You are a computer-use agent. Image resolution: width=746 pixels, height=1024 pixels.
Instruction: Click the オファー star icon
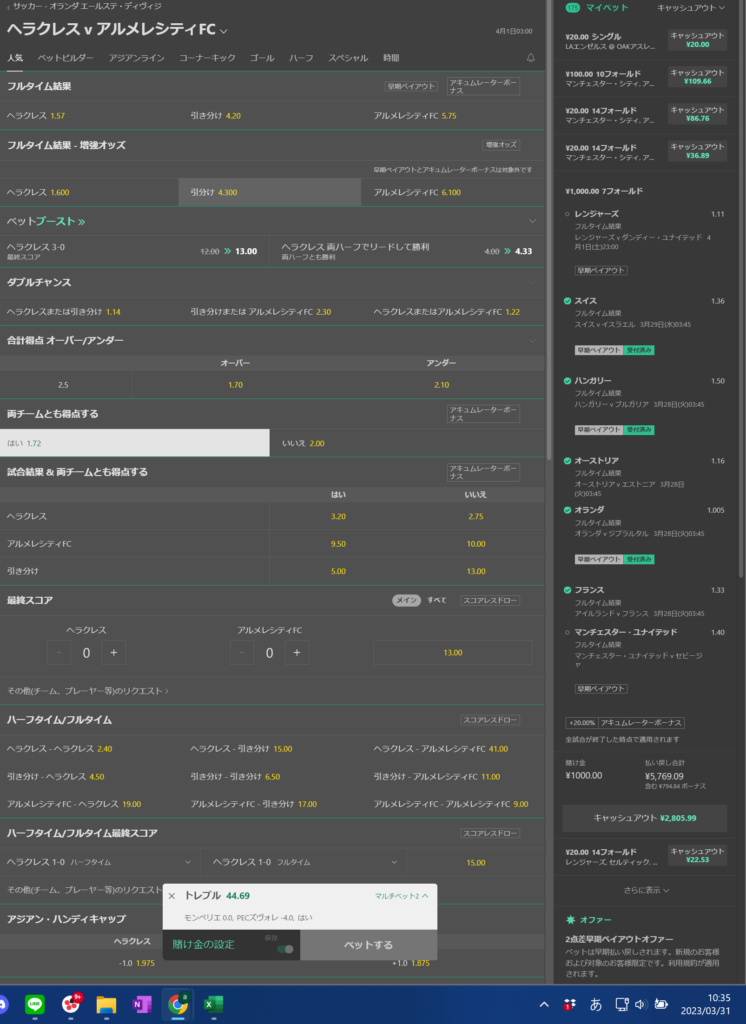click(570, 920)
